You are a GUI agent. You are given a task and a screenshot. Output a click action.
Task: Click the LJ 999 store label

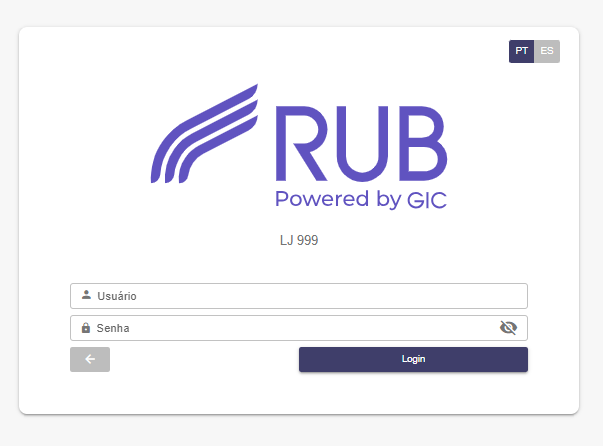299,240
